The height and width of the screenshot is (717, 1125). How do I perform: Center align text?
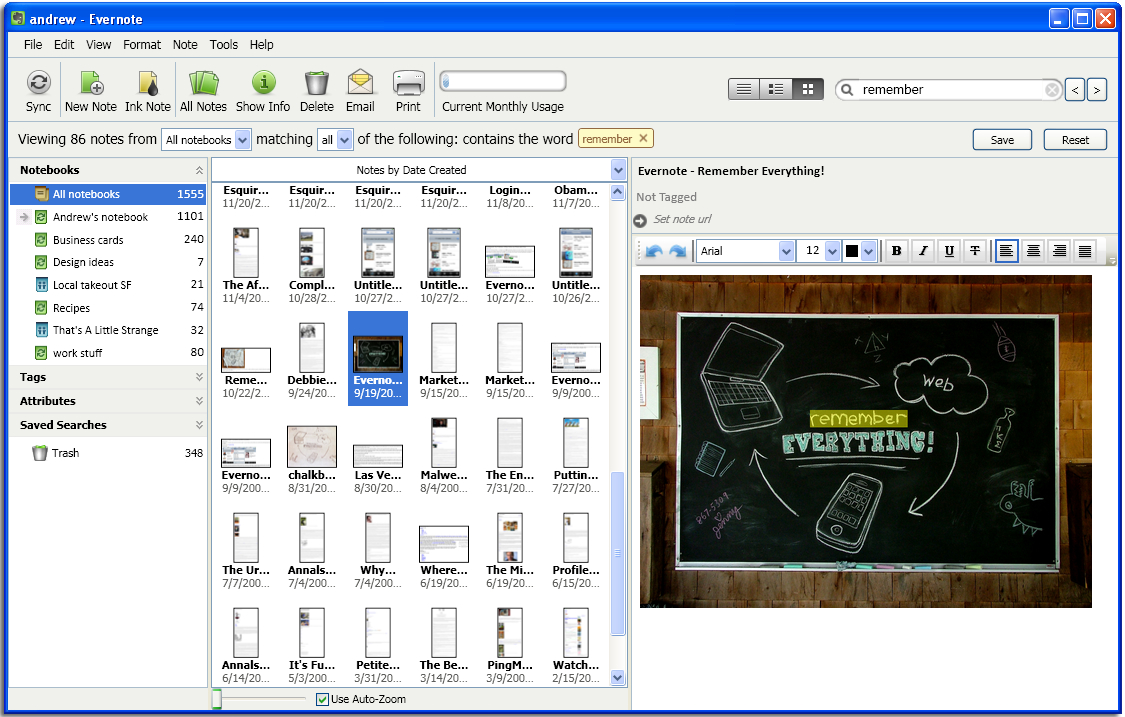[x=1033, y=250]
